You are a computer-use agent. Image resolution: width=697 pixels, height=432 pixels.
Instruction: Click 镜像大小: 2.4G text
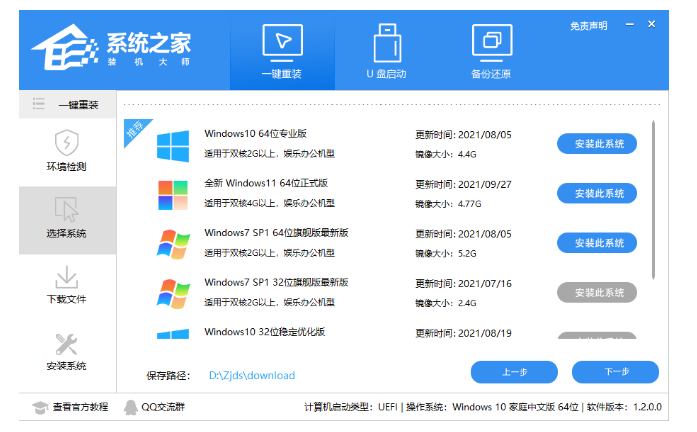445,303
